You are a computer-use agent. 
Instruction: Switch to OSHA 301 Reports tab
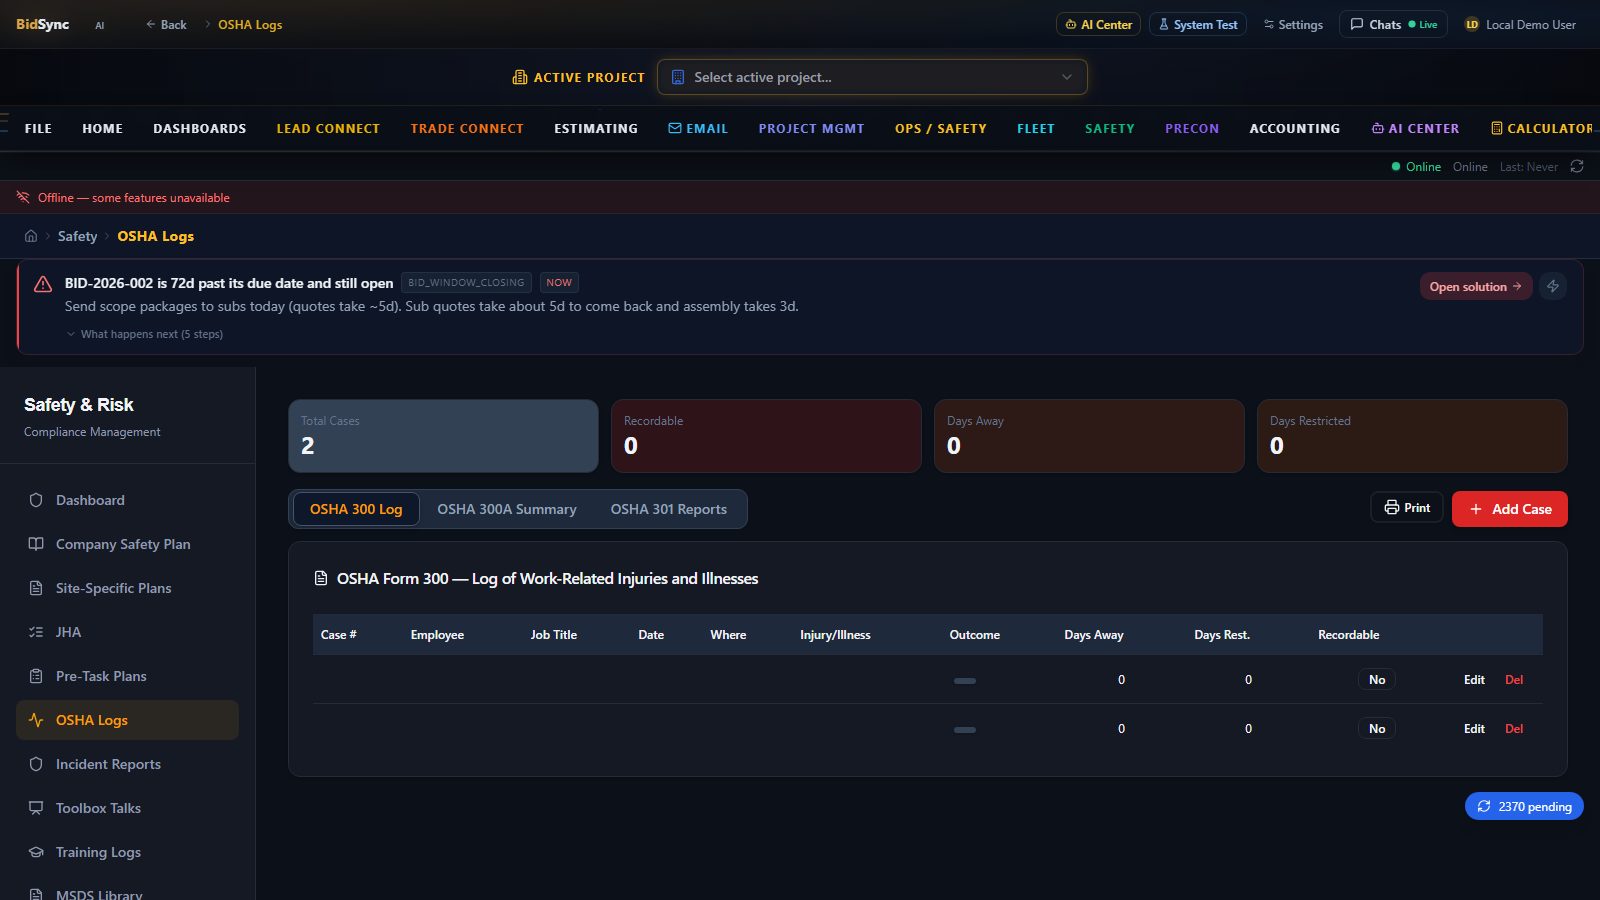(x=669, y=509)
